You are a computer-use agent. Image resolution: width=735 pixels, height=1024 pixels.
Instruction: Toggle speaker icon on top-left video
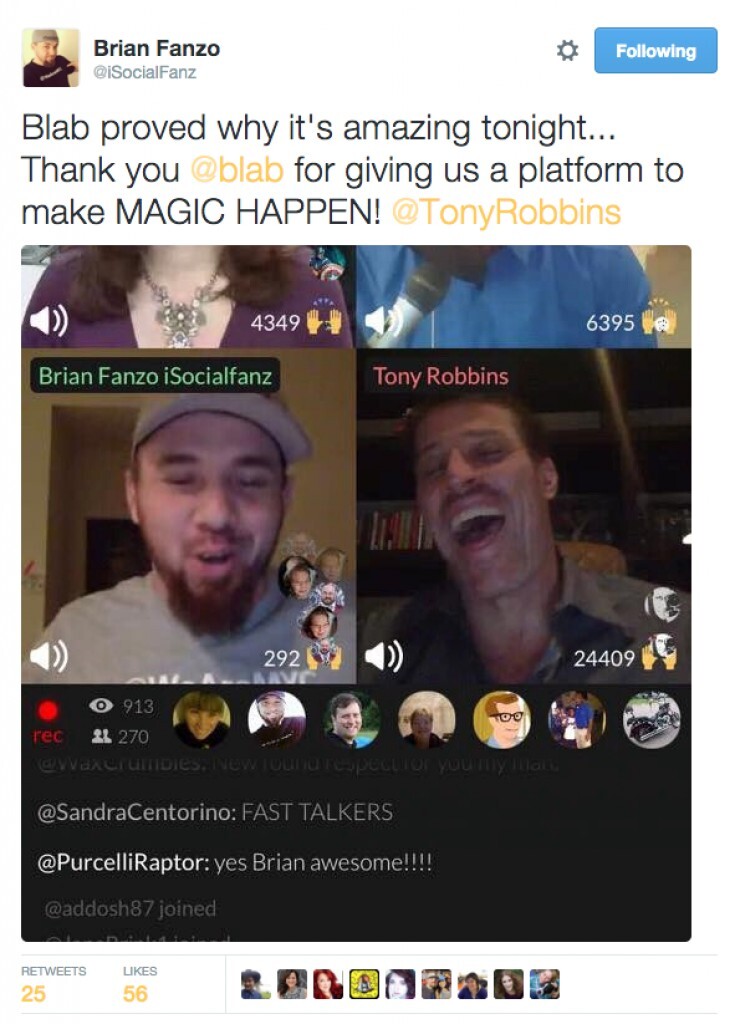[x=49, y=321]
